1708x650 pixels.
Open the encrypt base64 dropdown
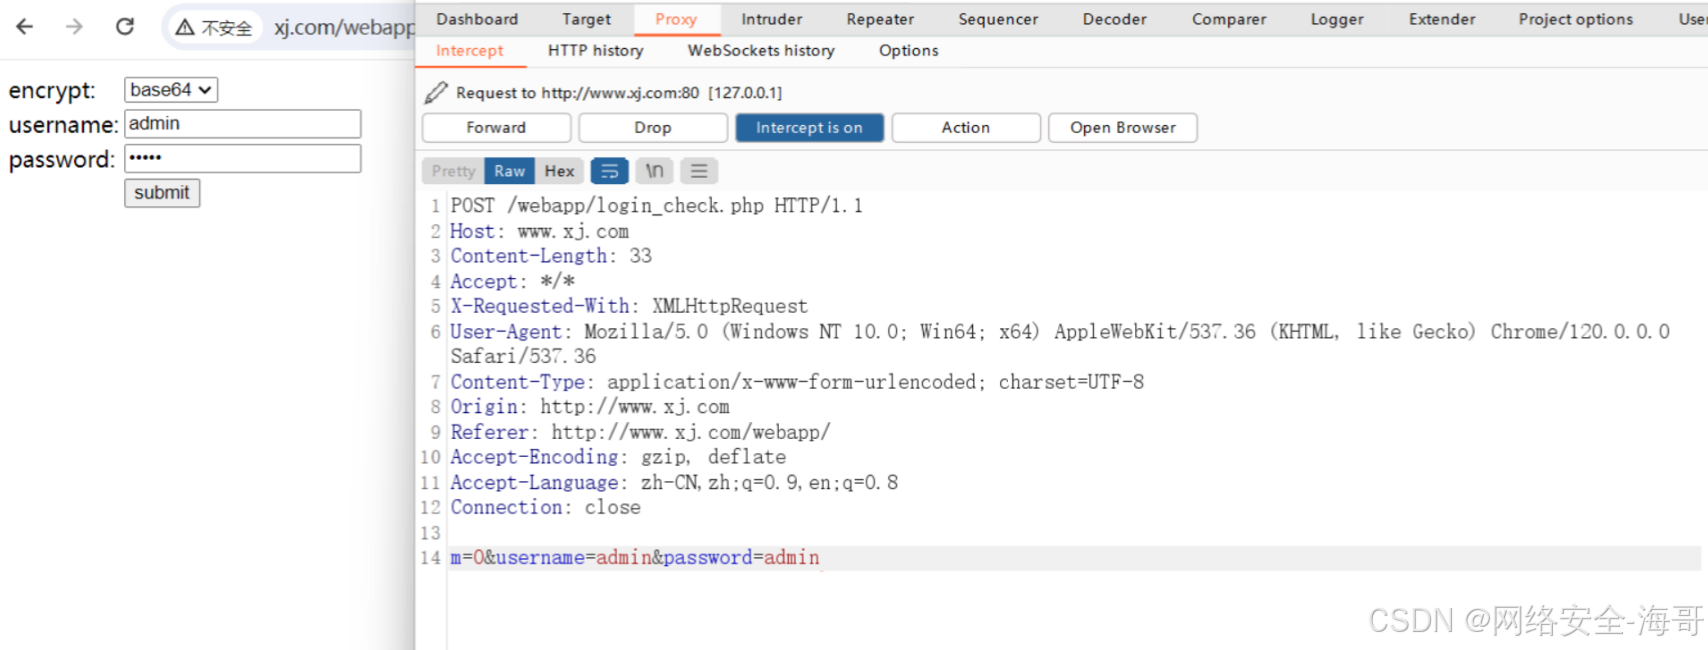(171, 90)
